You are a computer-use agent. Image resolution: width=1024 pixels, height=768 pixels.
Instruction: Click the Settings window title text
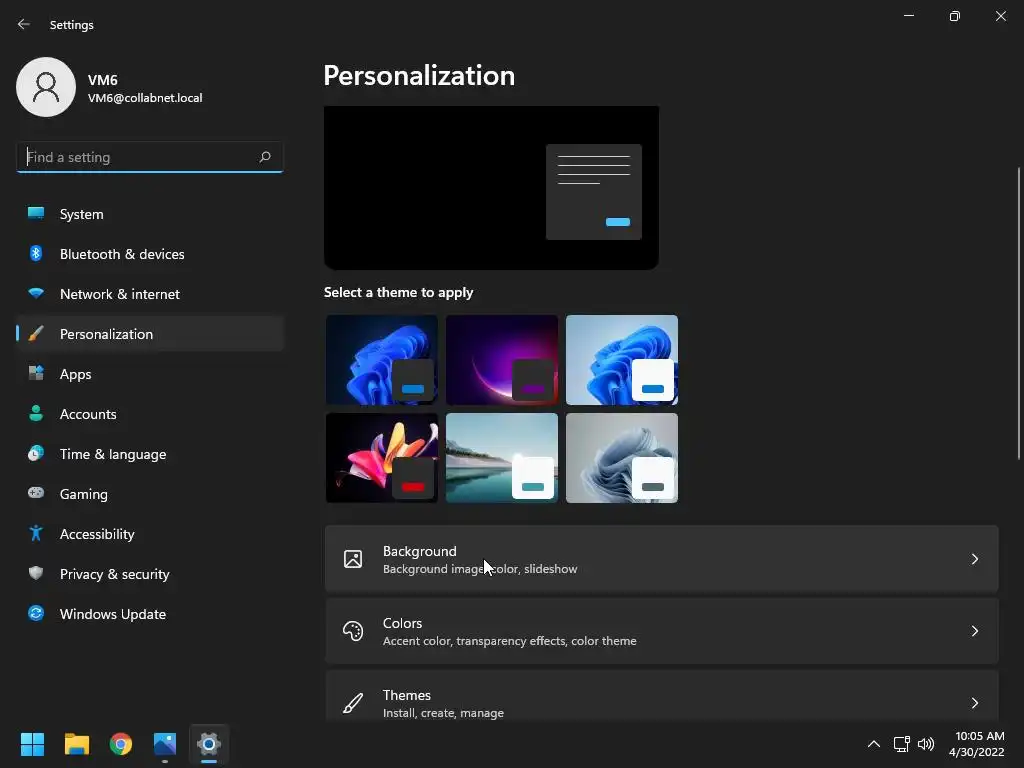pos(72,25)
